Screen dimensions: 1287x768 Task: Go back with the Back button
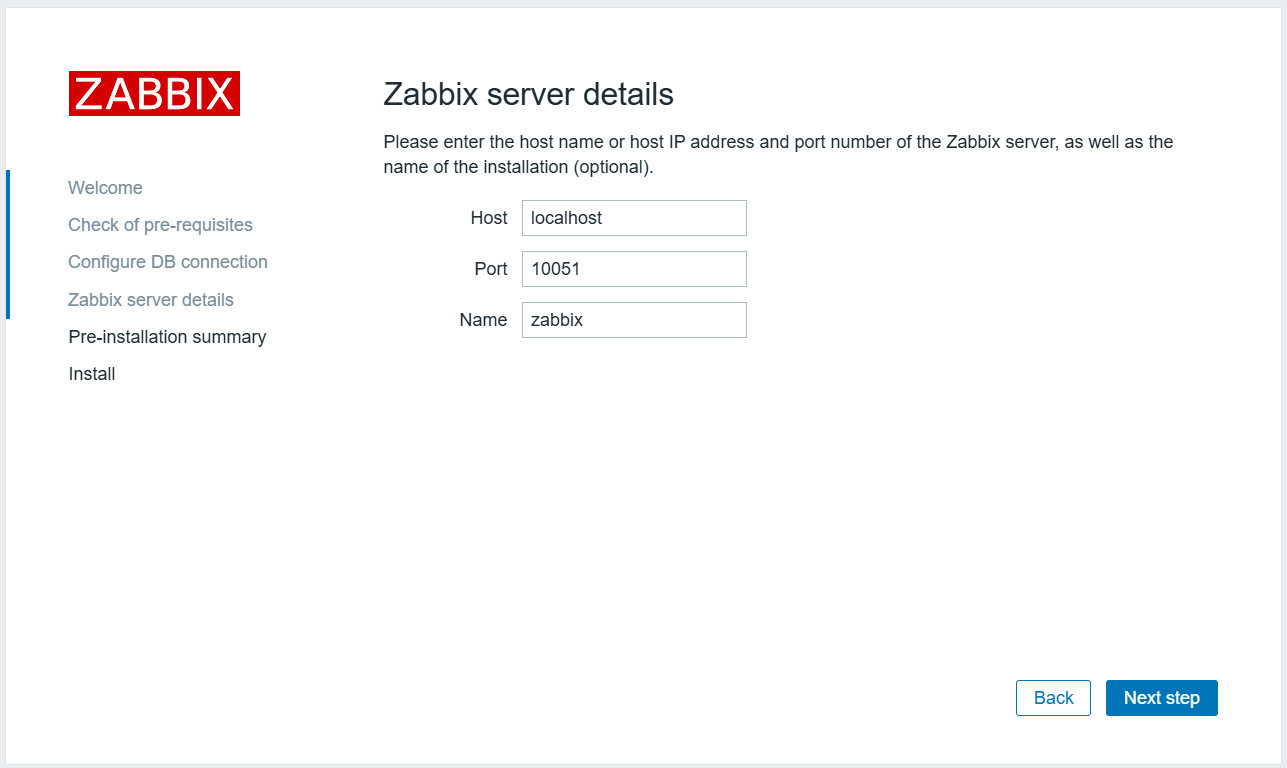tap(1053, 698)
